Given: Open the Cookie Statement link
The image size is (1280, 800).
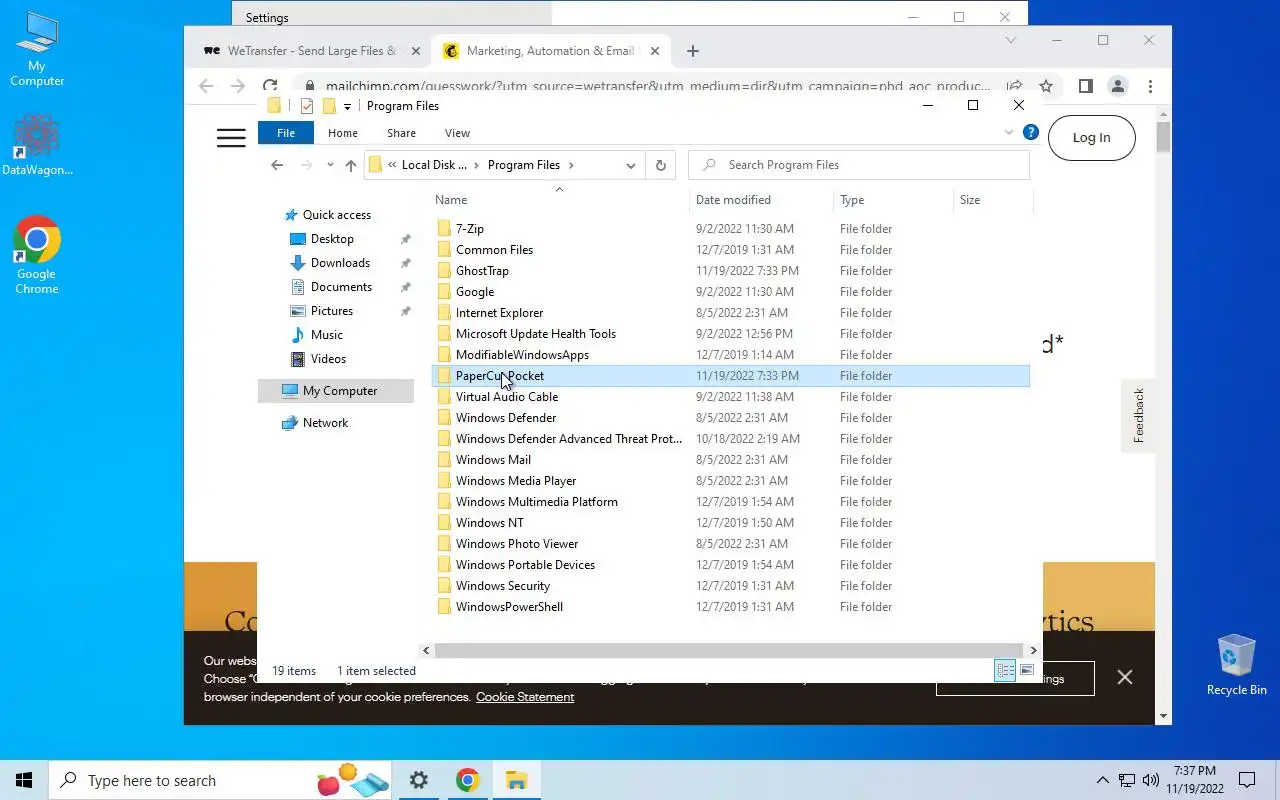Looking at the screenshot, I should click(525, 697).
